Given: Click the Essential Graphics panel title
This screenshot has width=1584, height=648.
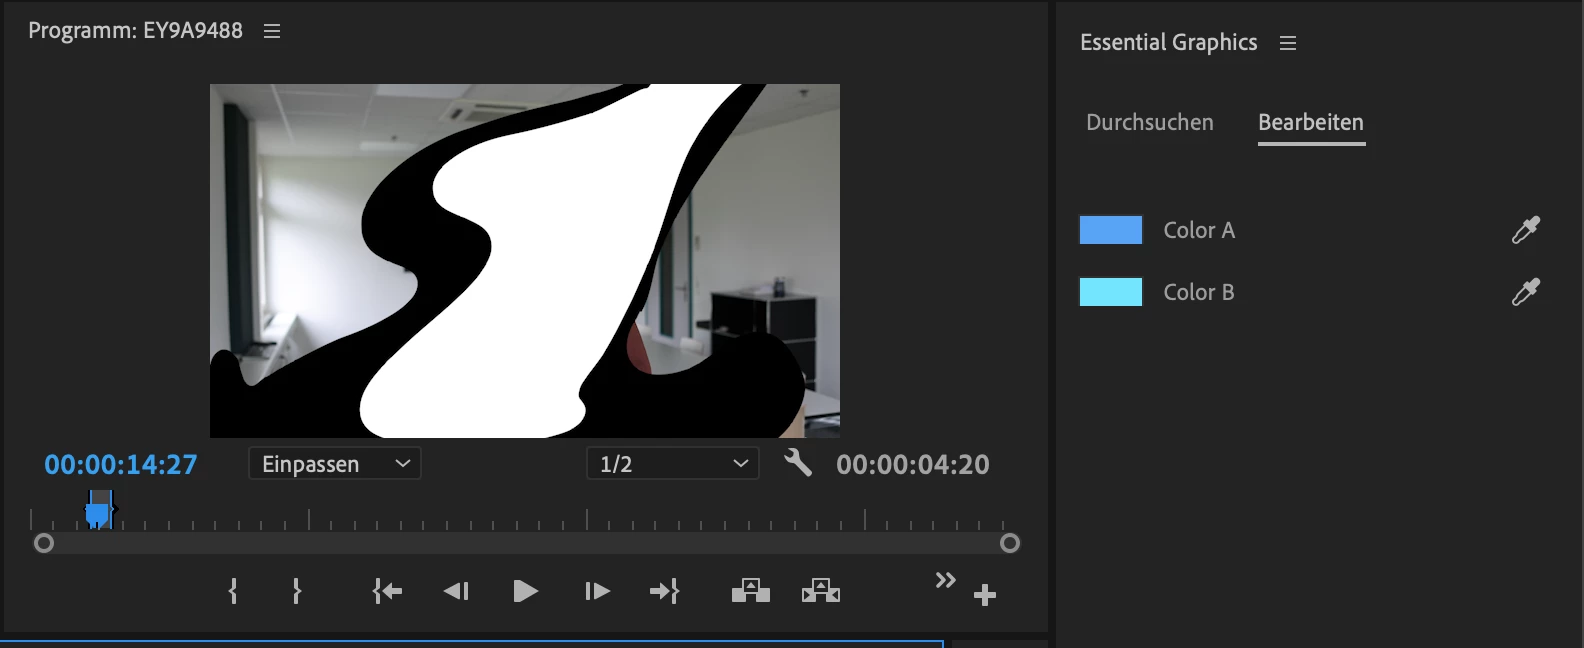Looking at the screenshot, I should pos(1169,43).
